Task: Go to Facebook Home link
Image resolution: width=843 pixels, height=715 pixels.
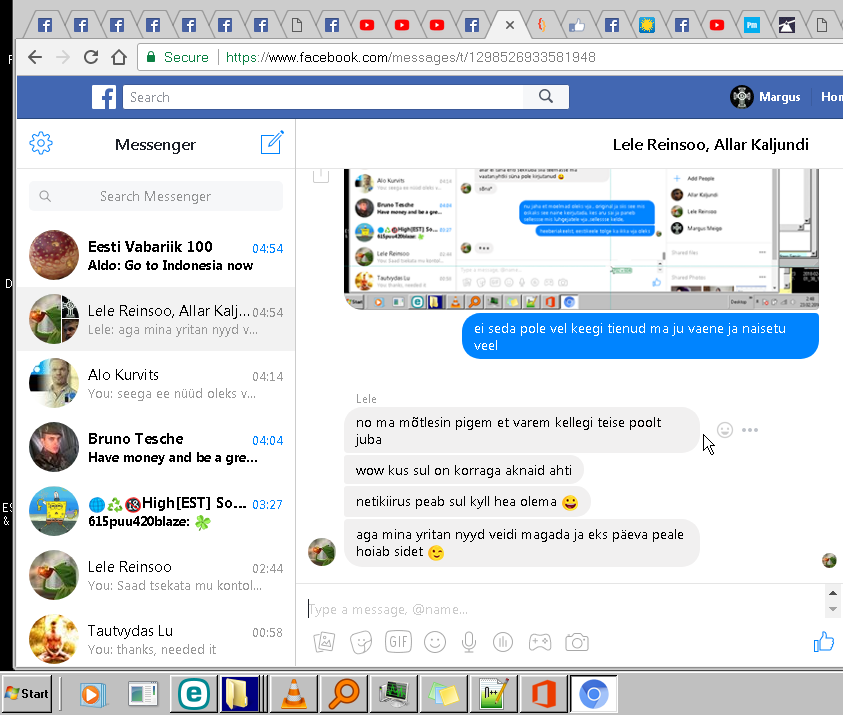Action: [831, 97]
